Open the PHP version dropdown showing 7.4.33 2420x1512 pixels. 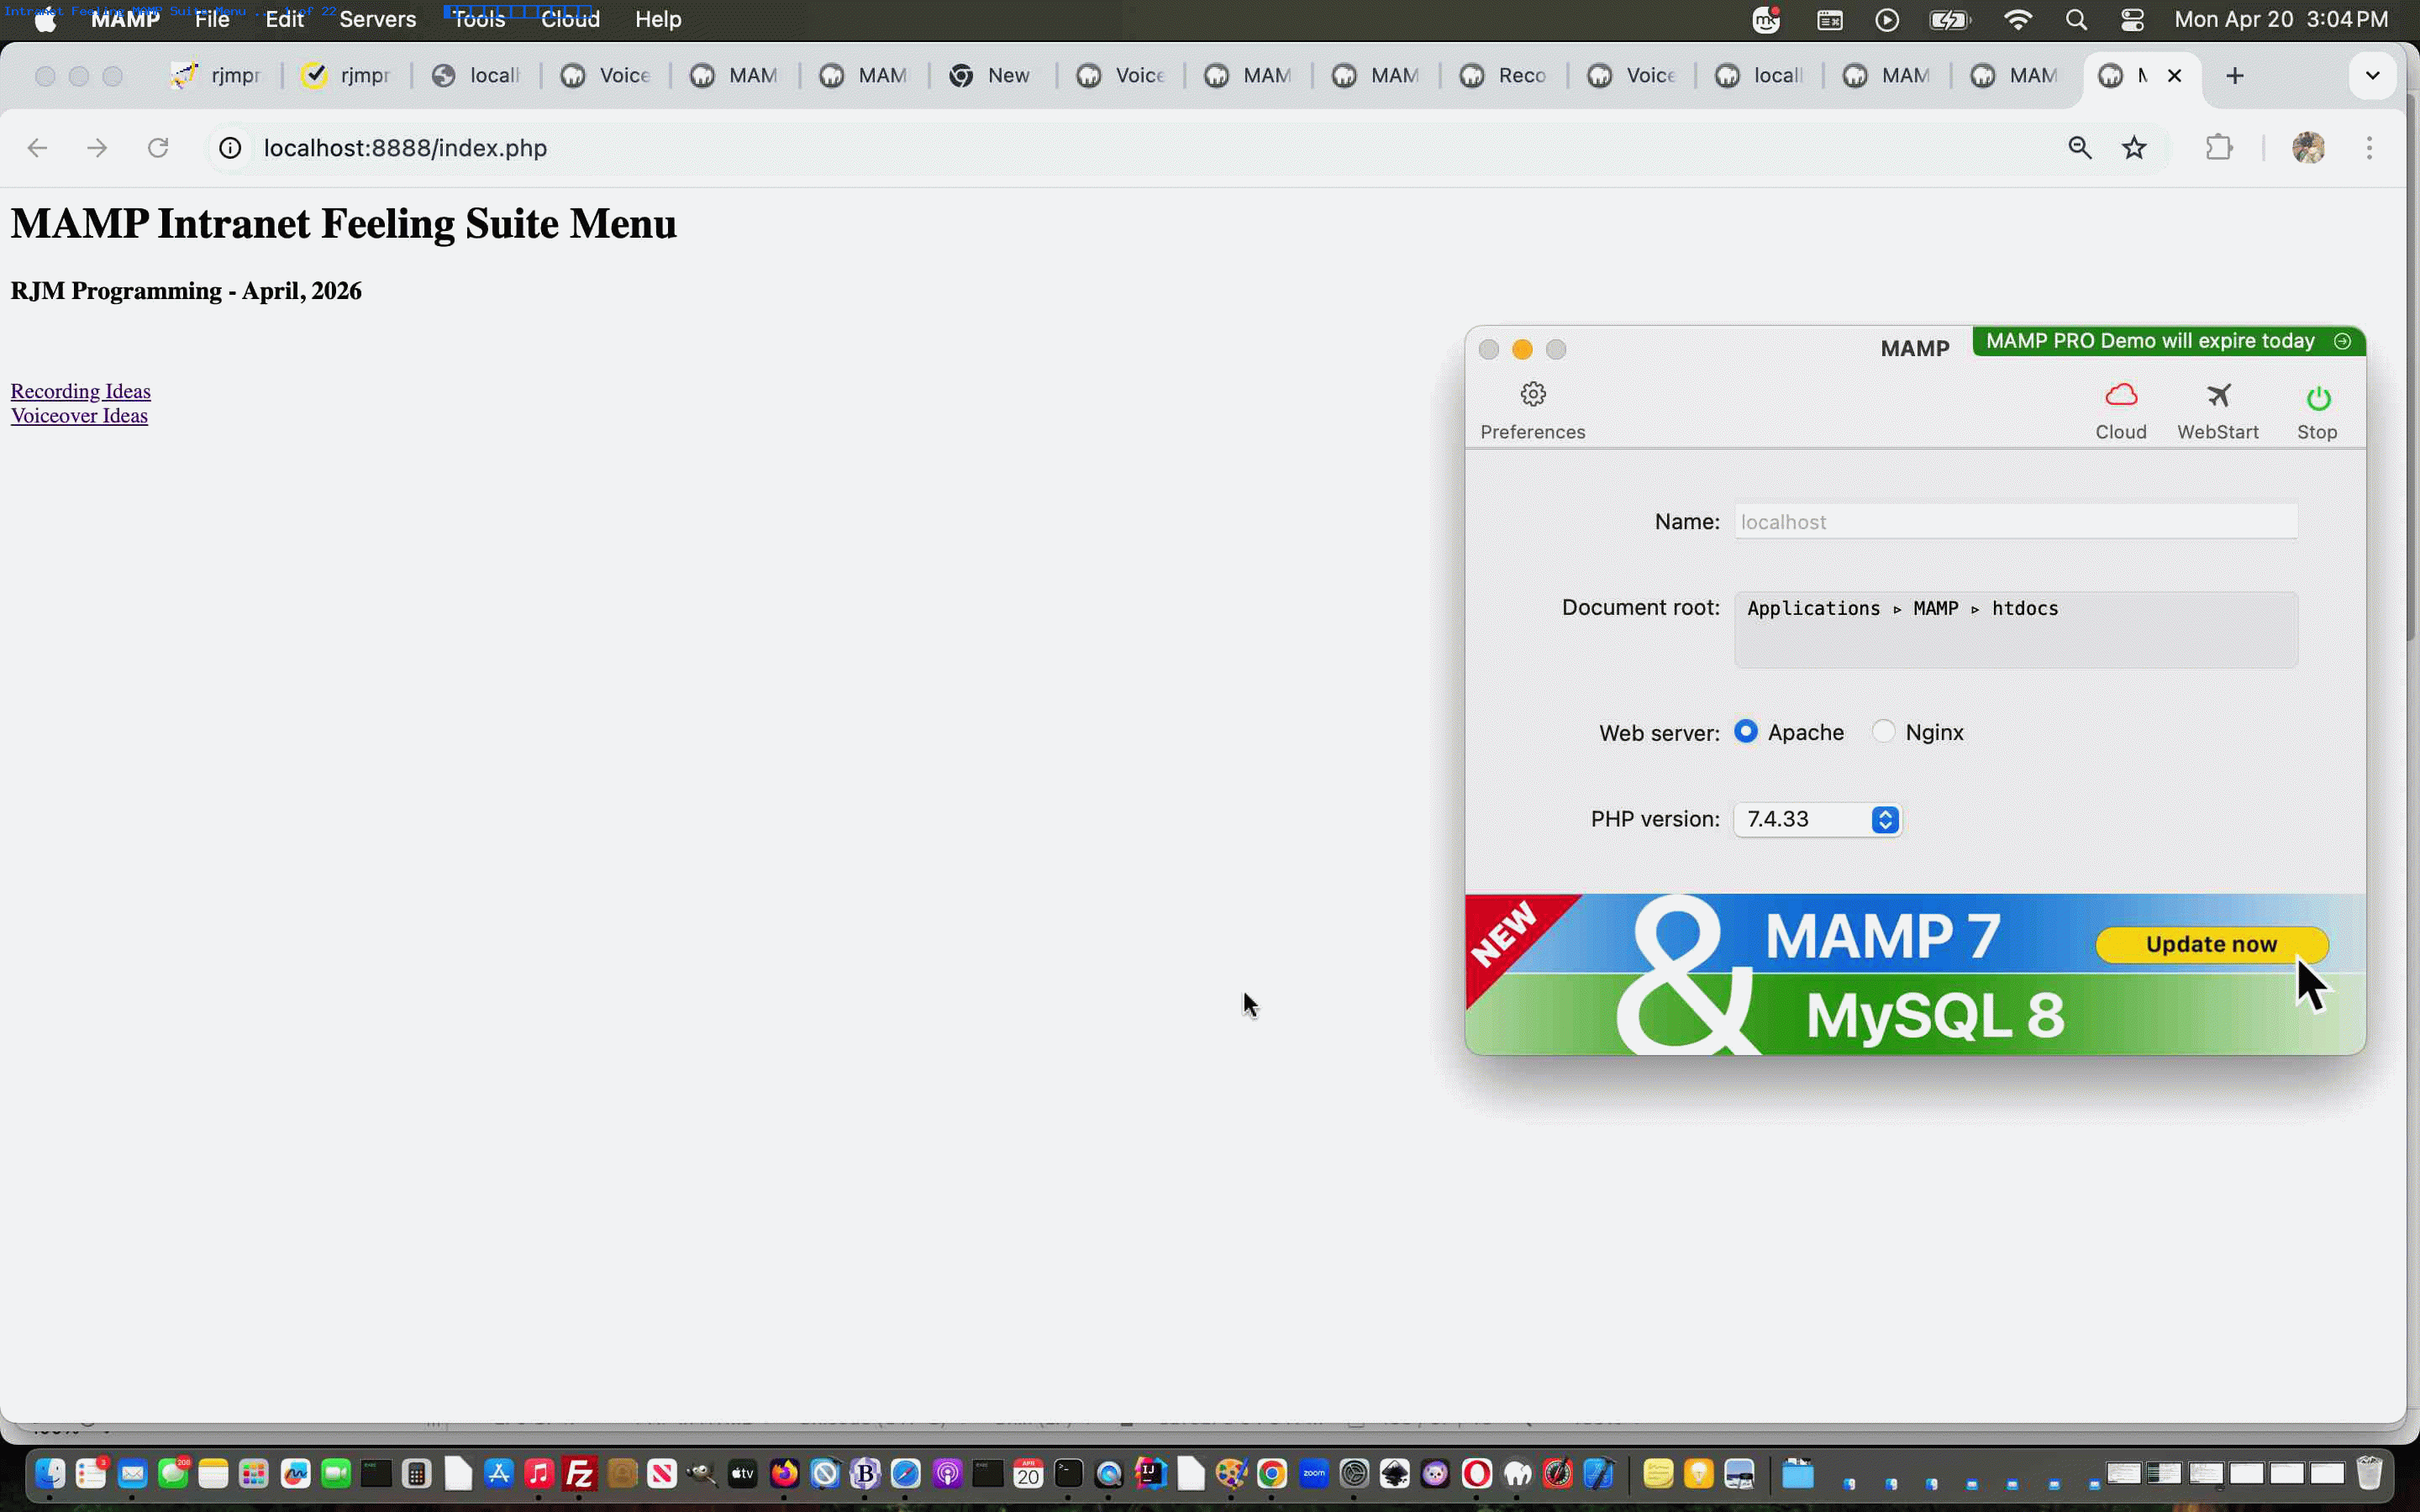point(1805,818)
